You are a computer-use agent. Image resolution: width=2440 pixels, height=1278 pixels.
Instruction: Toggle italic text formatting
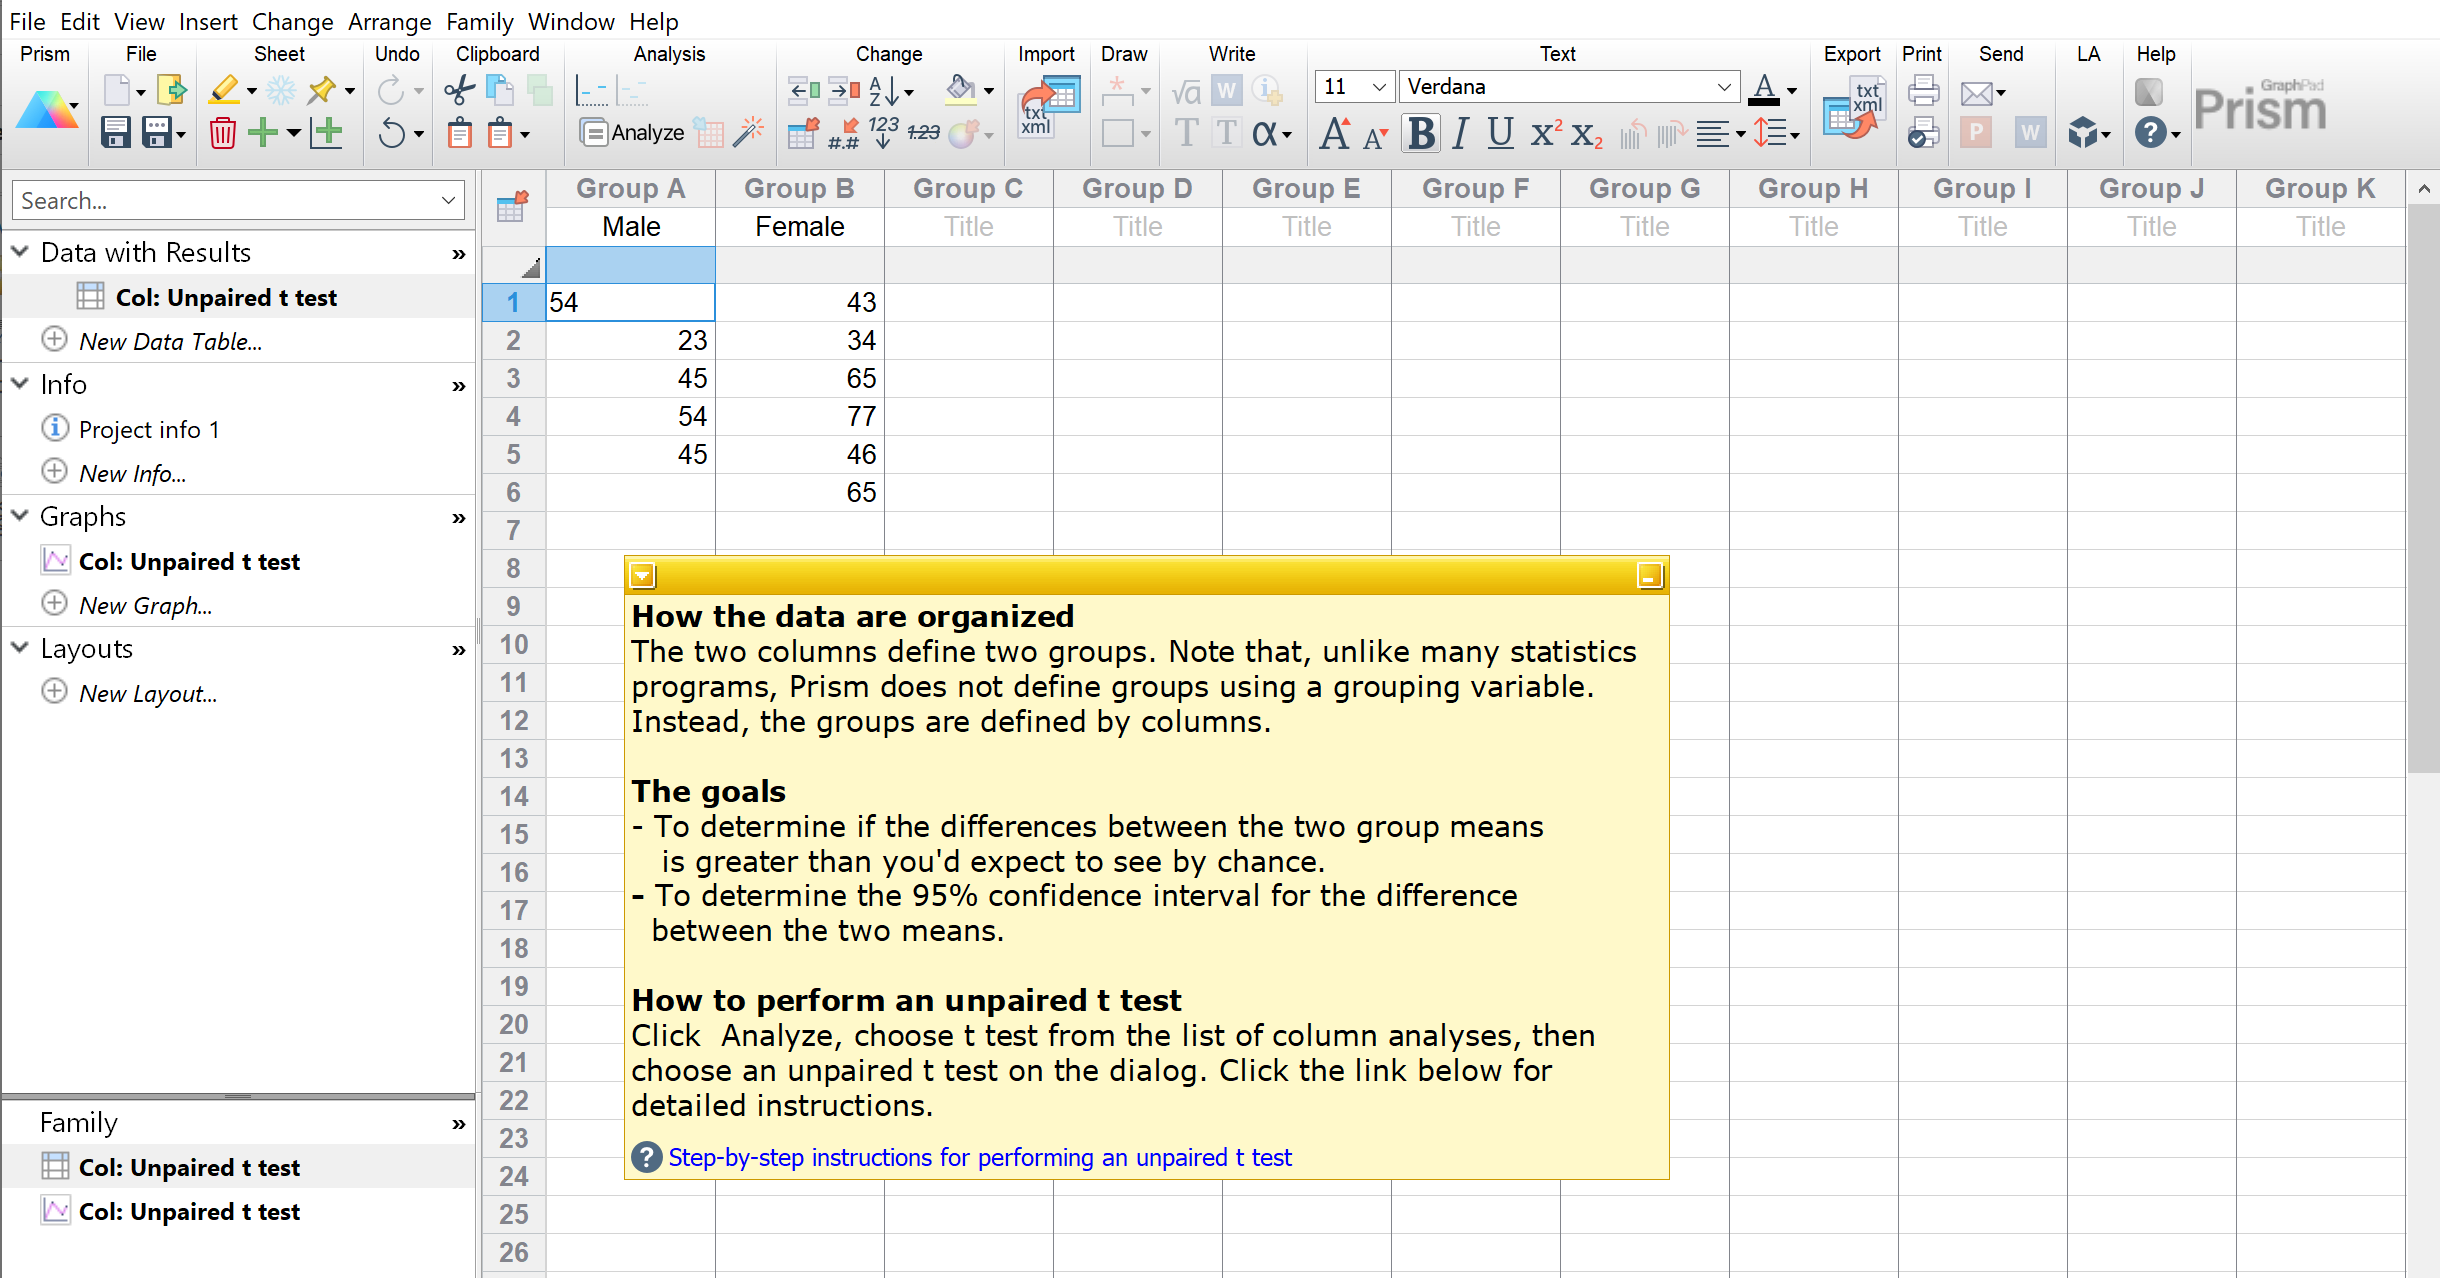(1458, 132)
